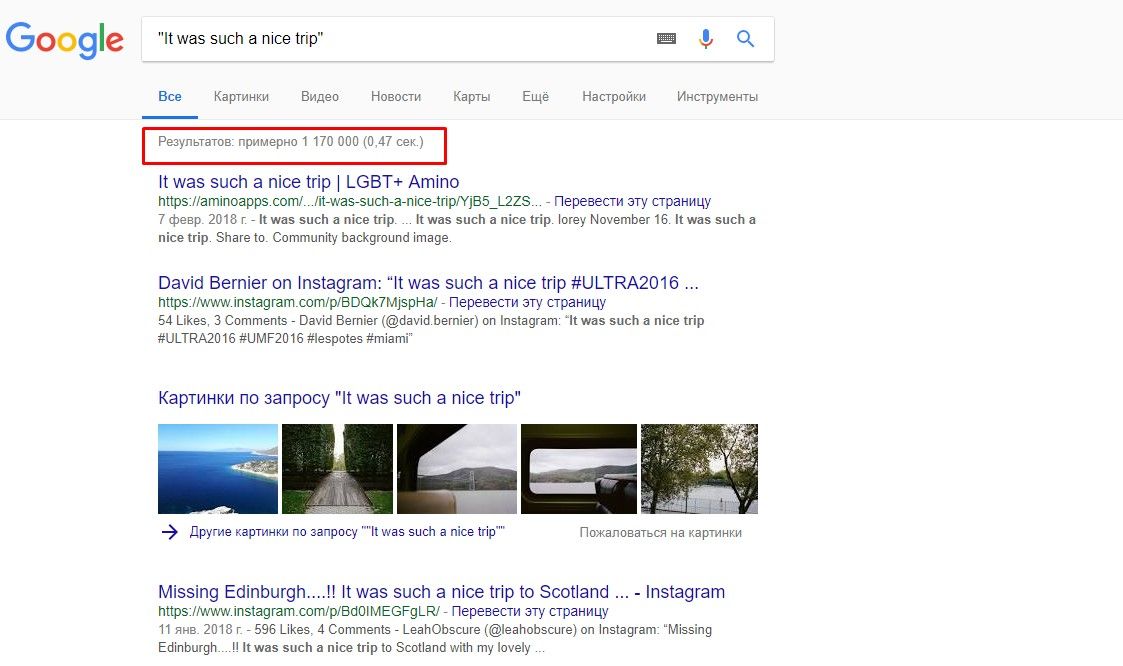Open LGBT+ Amino result title
This screenshot has height=666, width=1123.
(x=309, y=182)
